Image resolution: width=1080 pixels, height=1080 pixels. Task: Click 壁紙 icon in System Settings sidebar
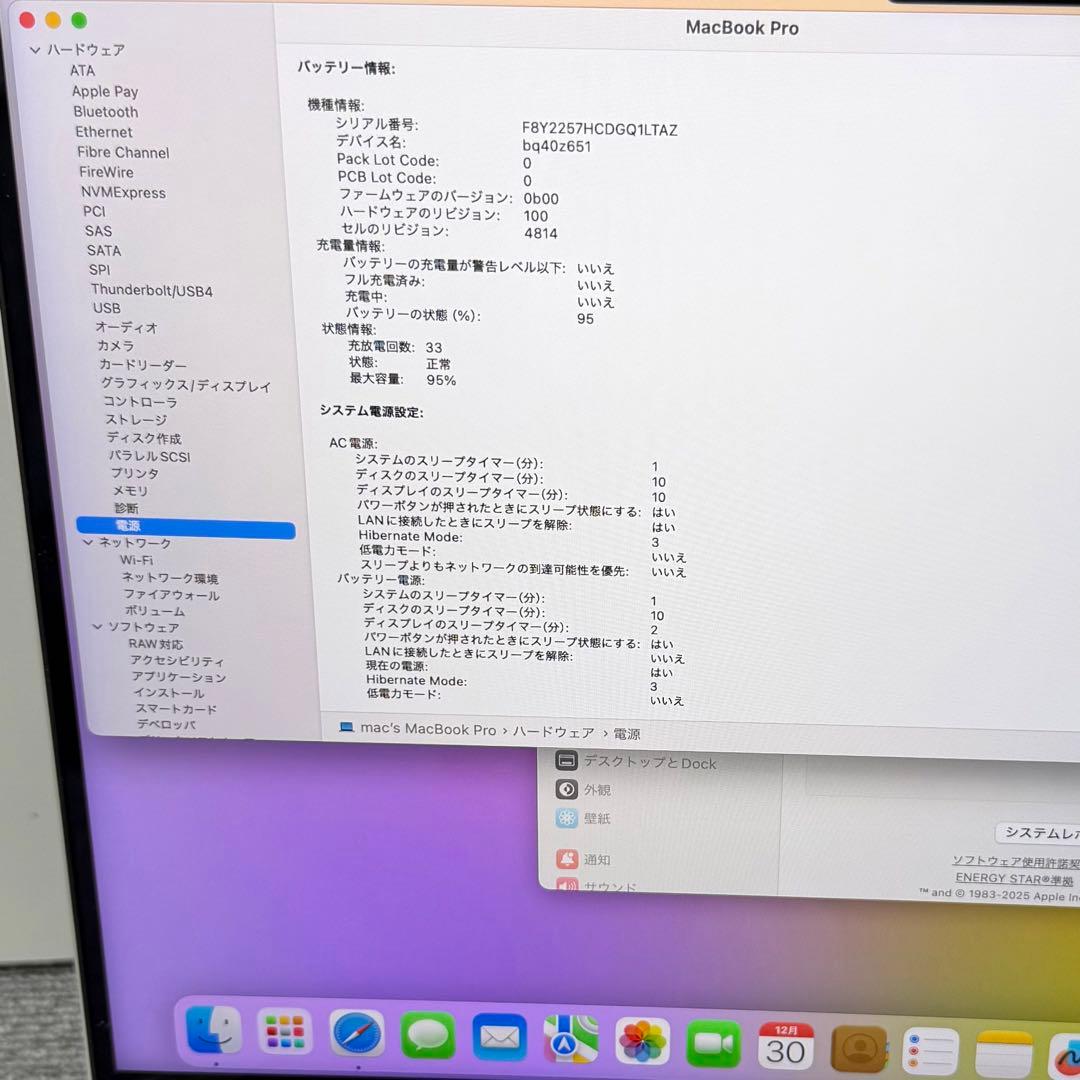click(x=566, y=818)
